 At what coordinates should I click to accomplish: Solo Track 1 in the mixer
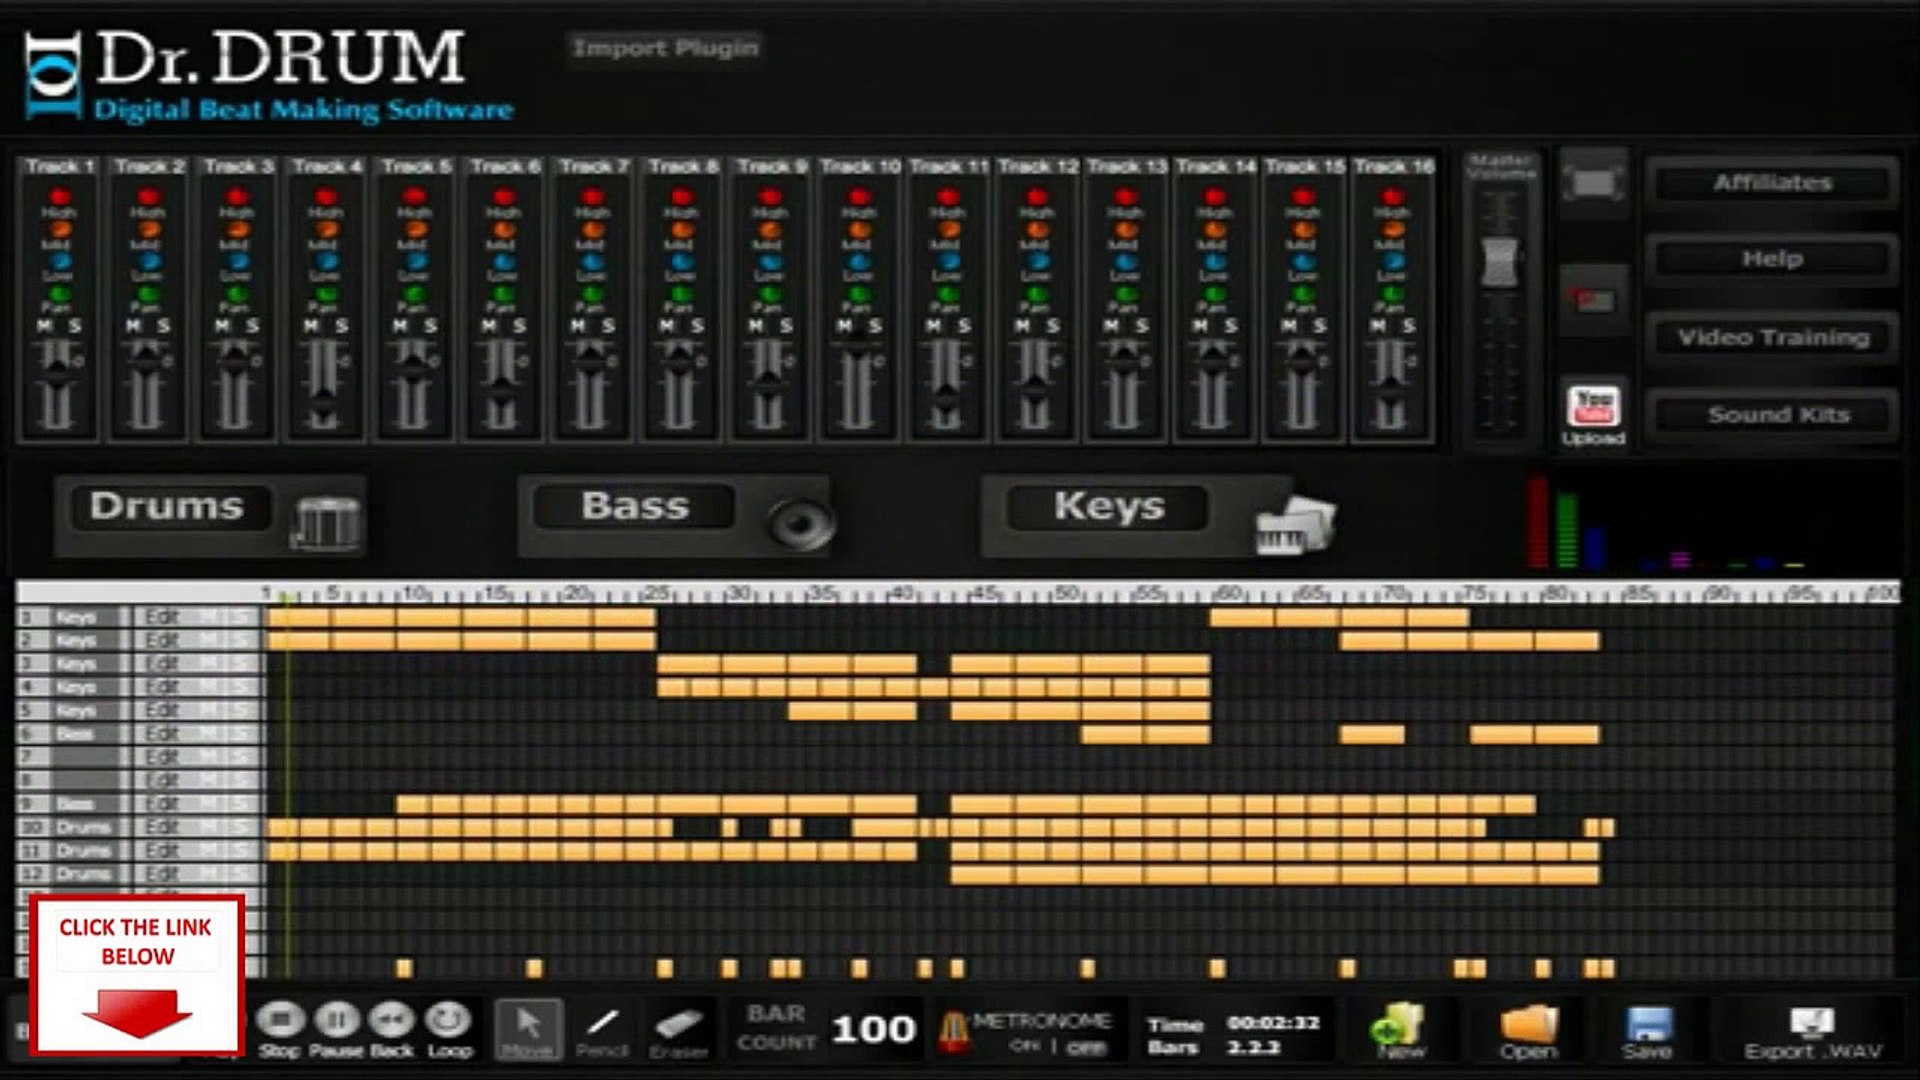click(74, 326)
